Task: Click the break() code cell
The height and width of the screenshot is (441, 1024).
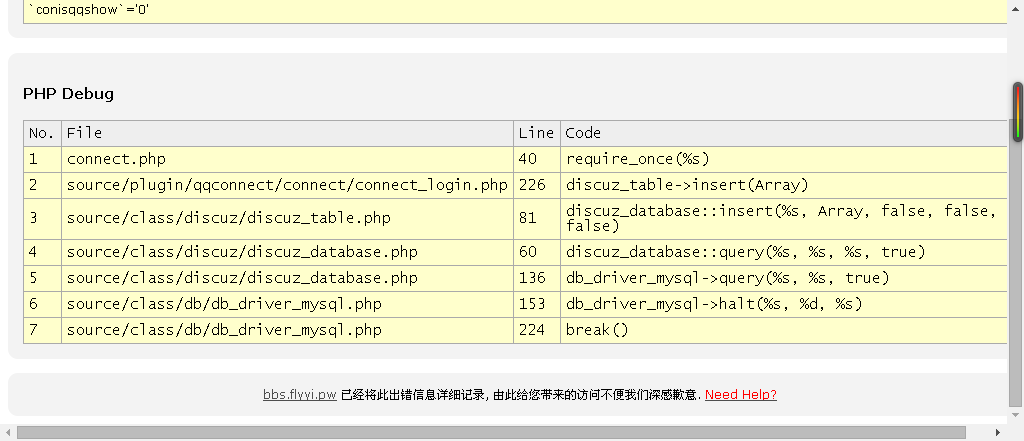Action: point(596,330)
